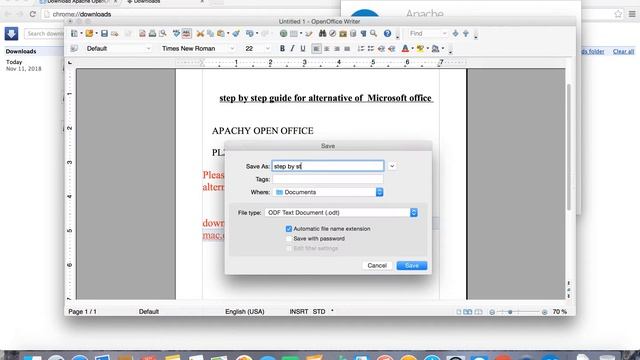This screenshot has height=360, width=640.
Task: Click the Writer zoom slider handle
Action: [x=510, y=312]
